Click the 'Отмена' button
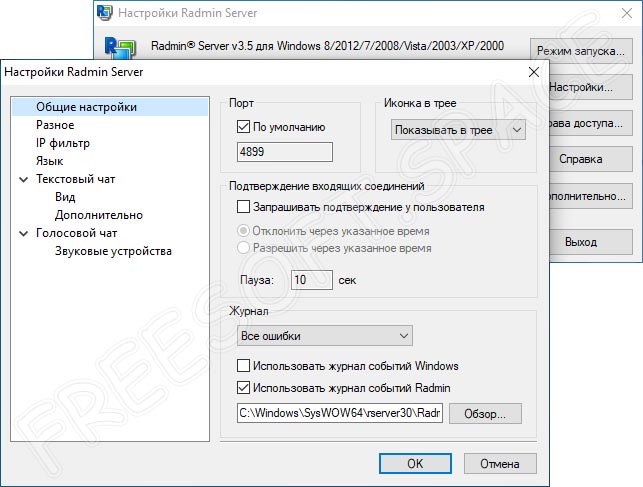Image resolution: width=643 pixels, height=487 pixels. (500, 464)
